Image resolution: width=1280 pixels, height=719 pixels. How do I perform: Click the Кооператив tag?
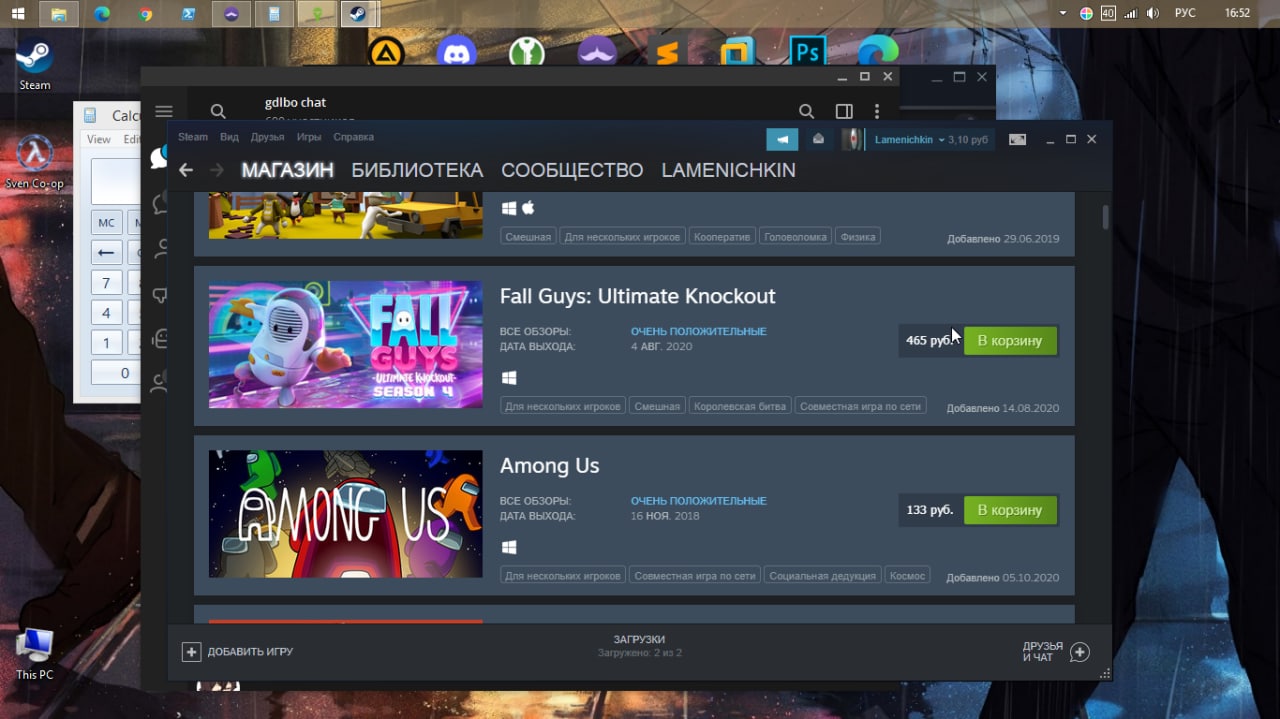[721, 237]
